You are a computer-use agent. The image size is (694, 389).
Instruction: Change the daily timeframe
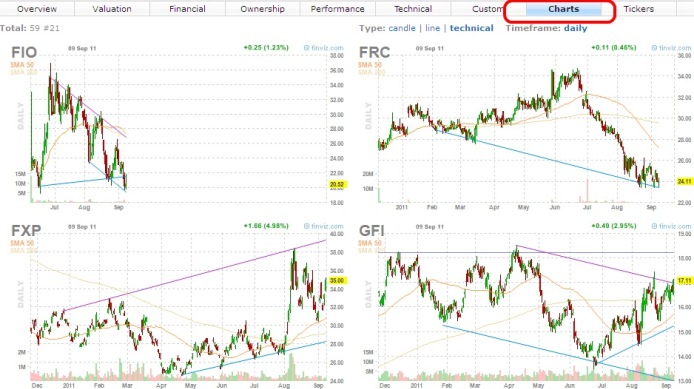(575, 28)
